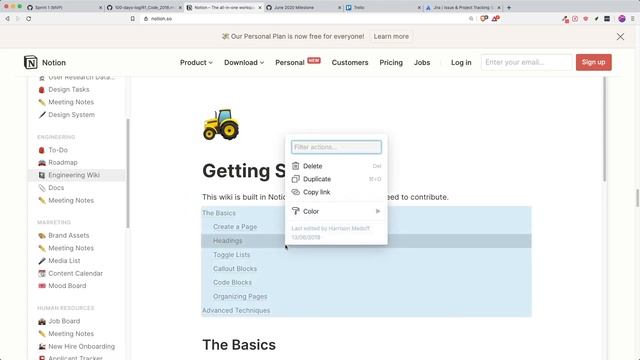Click the page content scrollbar

pos(604,129)
